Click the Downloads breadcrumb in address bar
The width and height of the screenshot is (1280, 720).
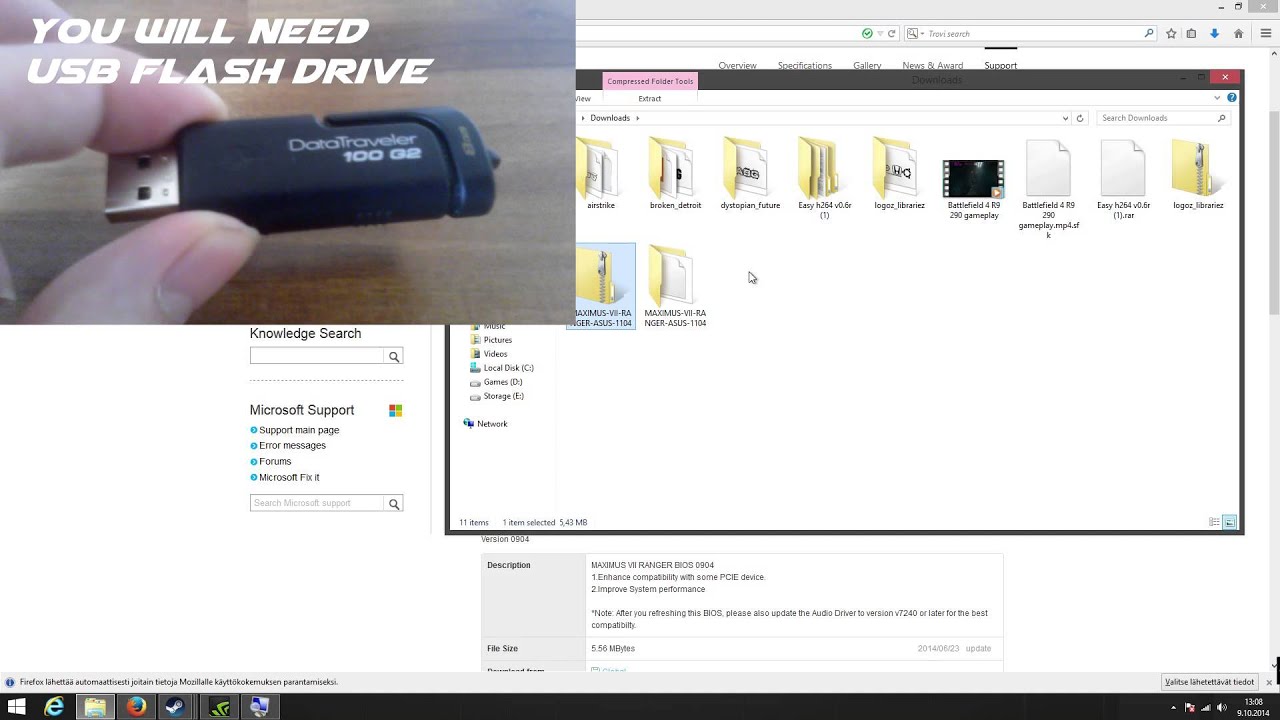tap(610, 118)
